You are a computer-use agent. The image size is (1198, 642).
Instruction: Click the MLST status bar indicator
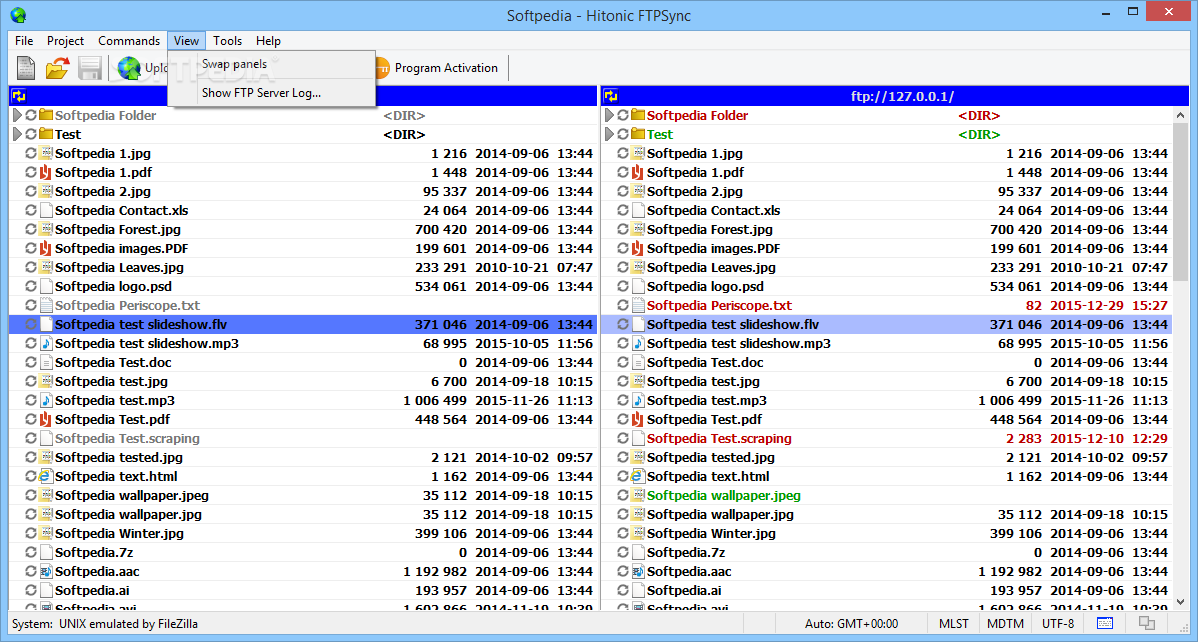click(953, 624)
